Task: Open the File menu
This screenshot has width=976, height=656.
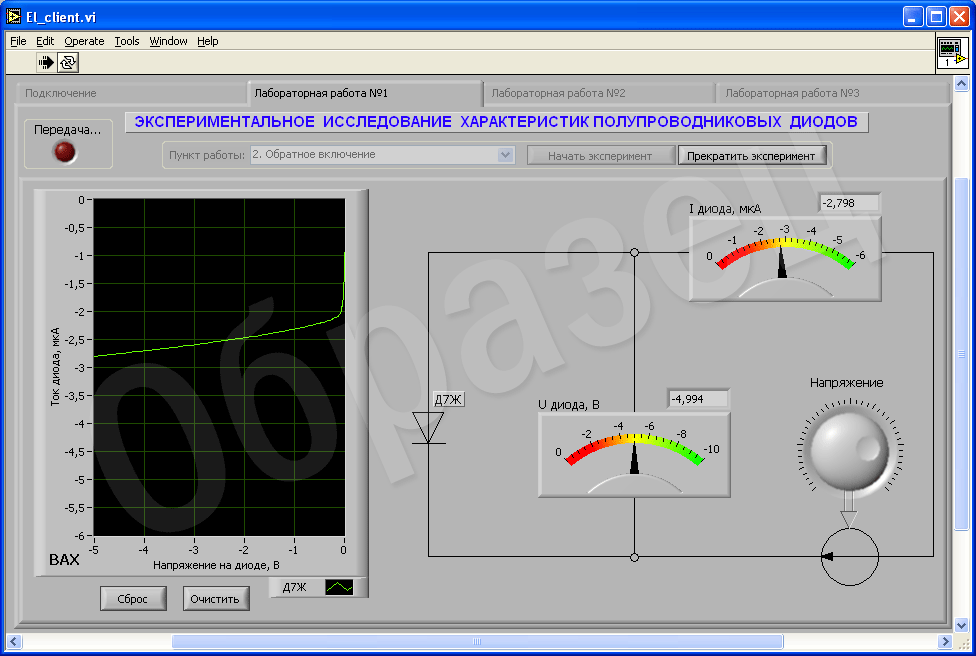Action: coord(18,41)
